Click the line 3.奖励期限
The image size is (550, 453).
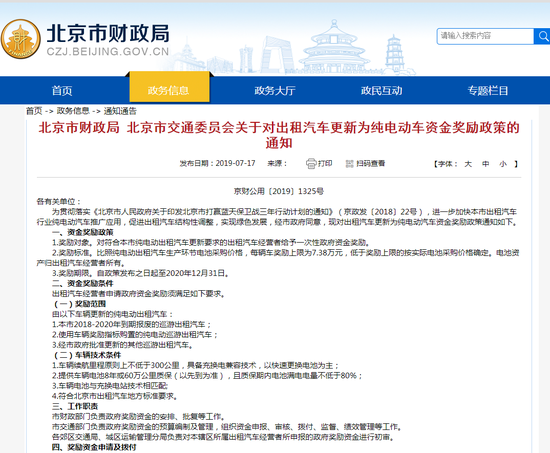(141, 273)
